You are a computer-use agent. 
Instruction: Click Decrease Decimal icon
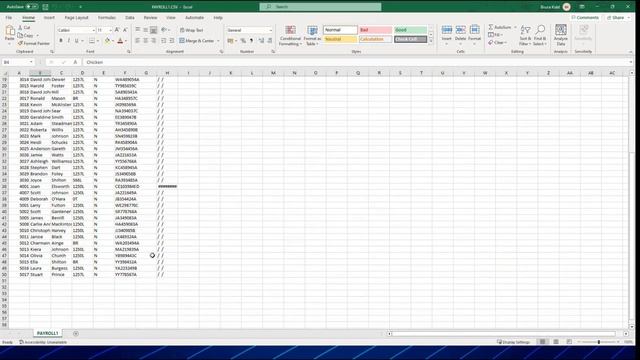pos(270,41)
